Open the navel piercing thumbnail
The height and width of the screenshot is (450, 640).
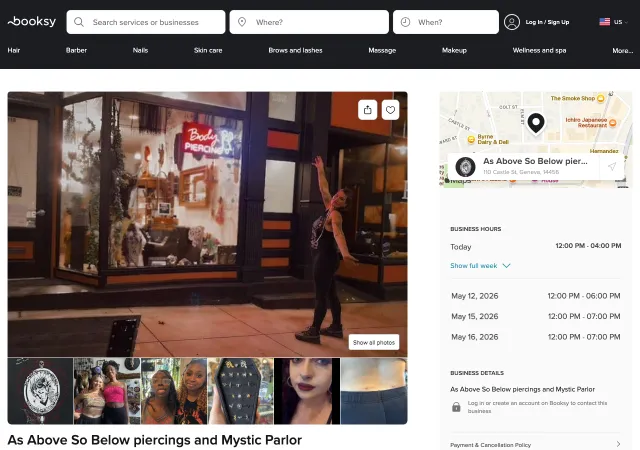point(374,391)
